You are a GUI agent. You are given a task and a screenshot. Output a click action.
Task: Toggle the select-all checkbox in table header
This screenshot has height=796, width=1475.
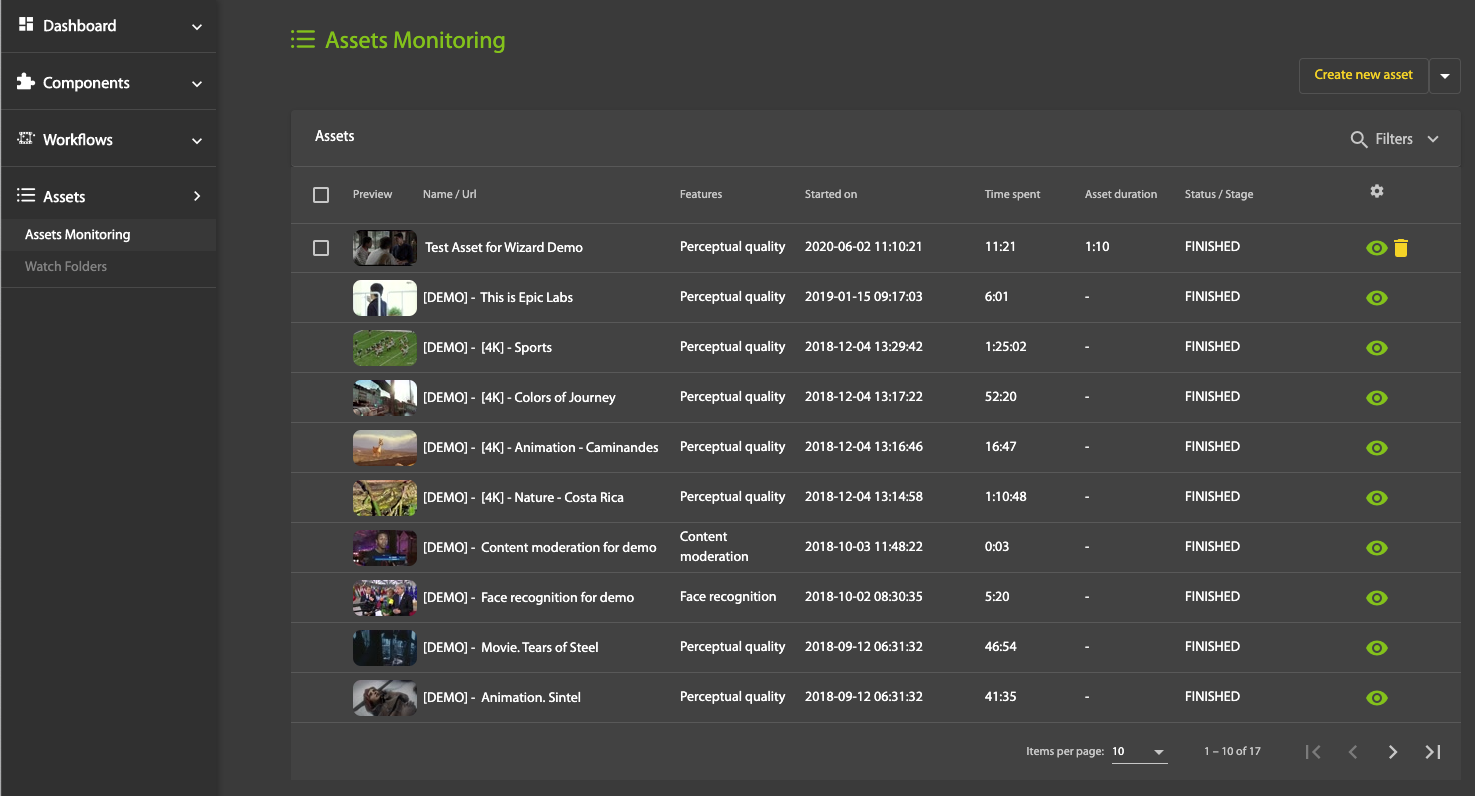click(x=321, y=195)
